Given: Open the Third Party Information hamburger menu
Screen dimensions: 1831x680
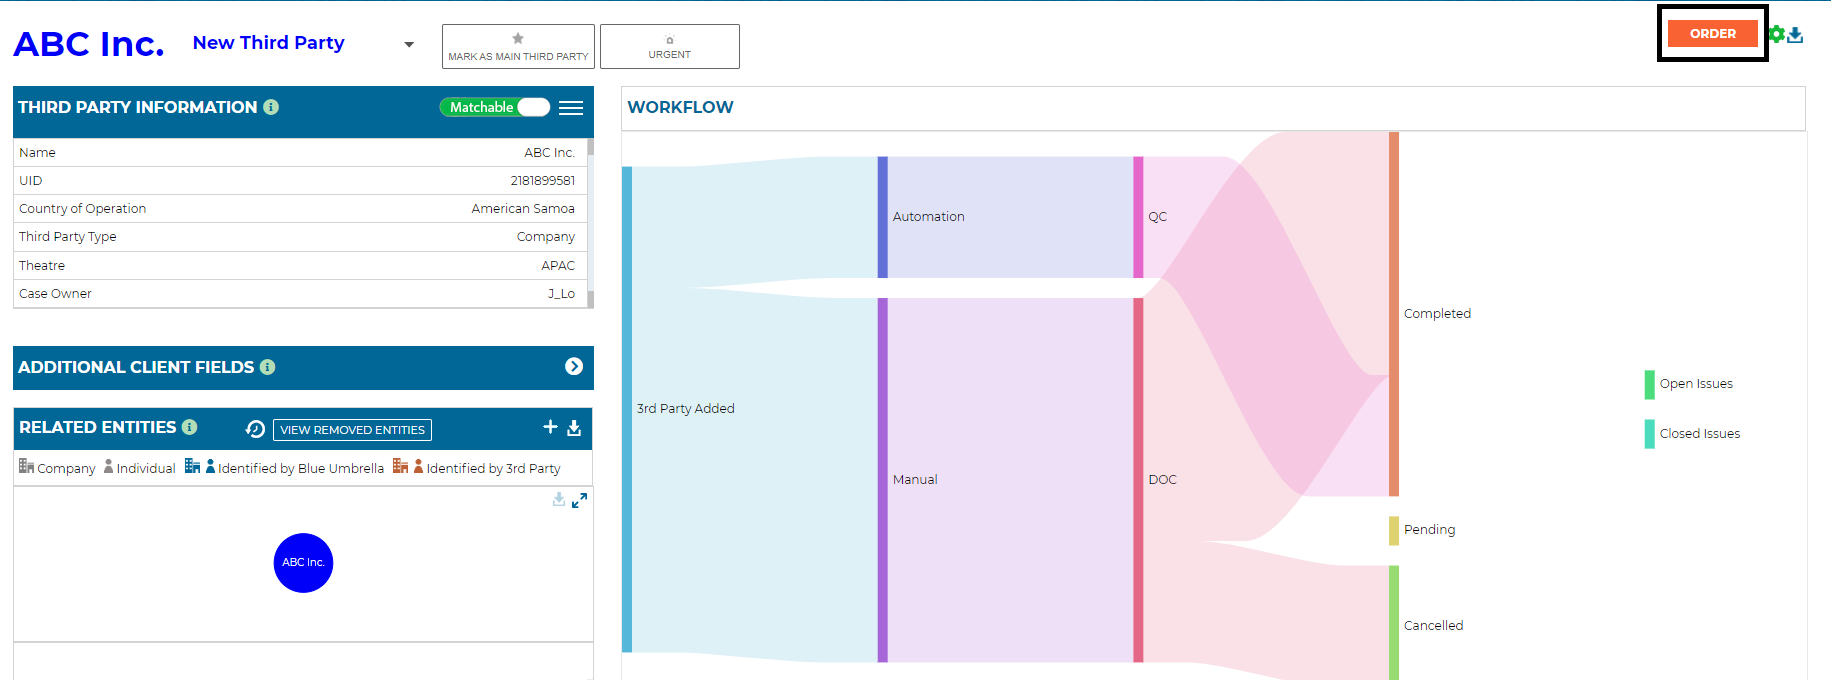Looking at the screenshot, I should tap(571, 108).
